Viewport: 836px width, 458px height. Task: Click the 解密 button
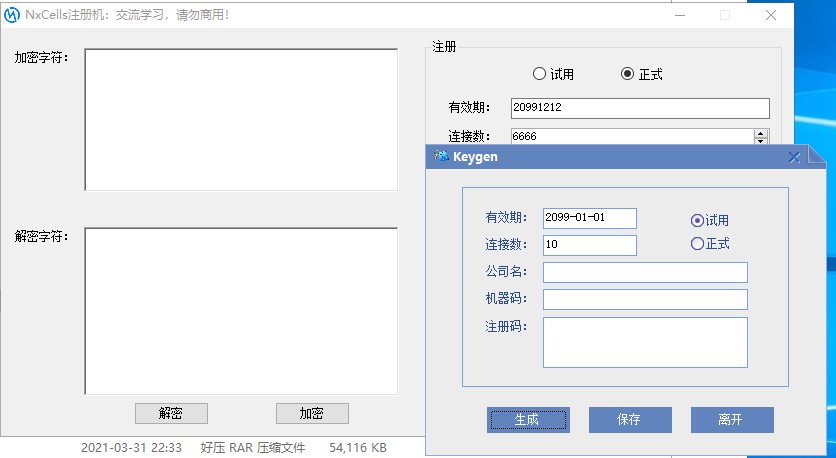[171, 413]
